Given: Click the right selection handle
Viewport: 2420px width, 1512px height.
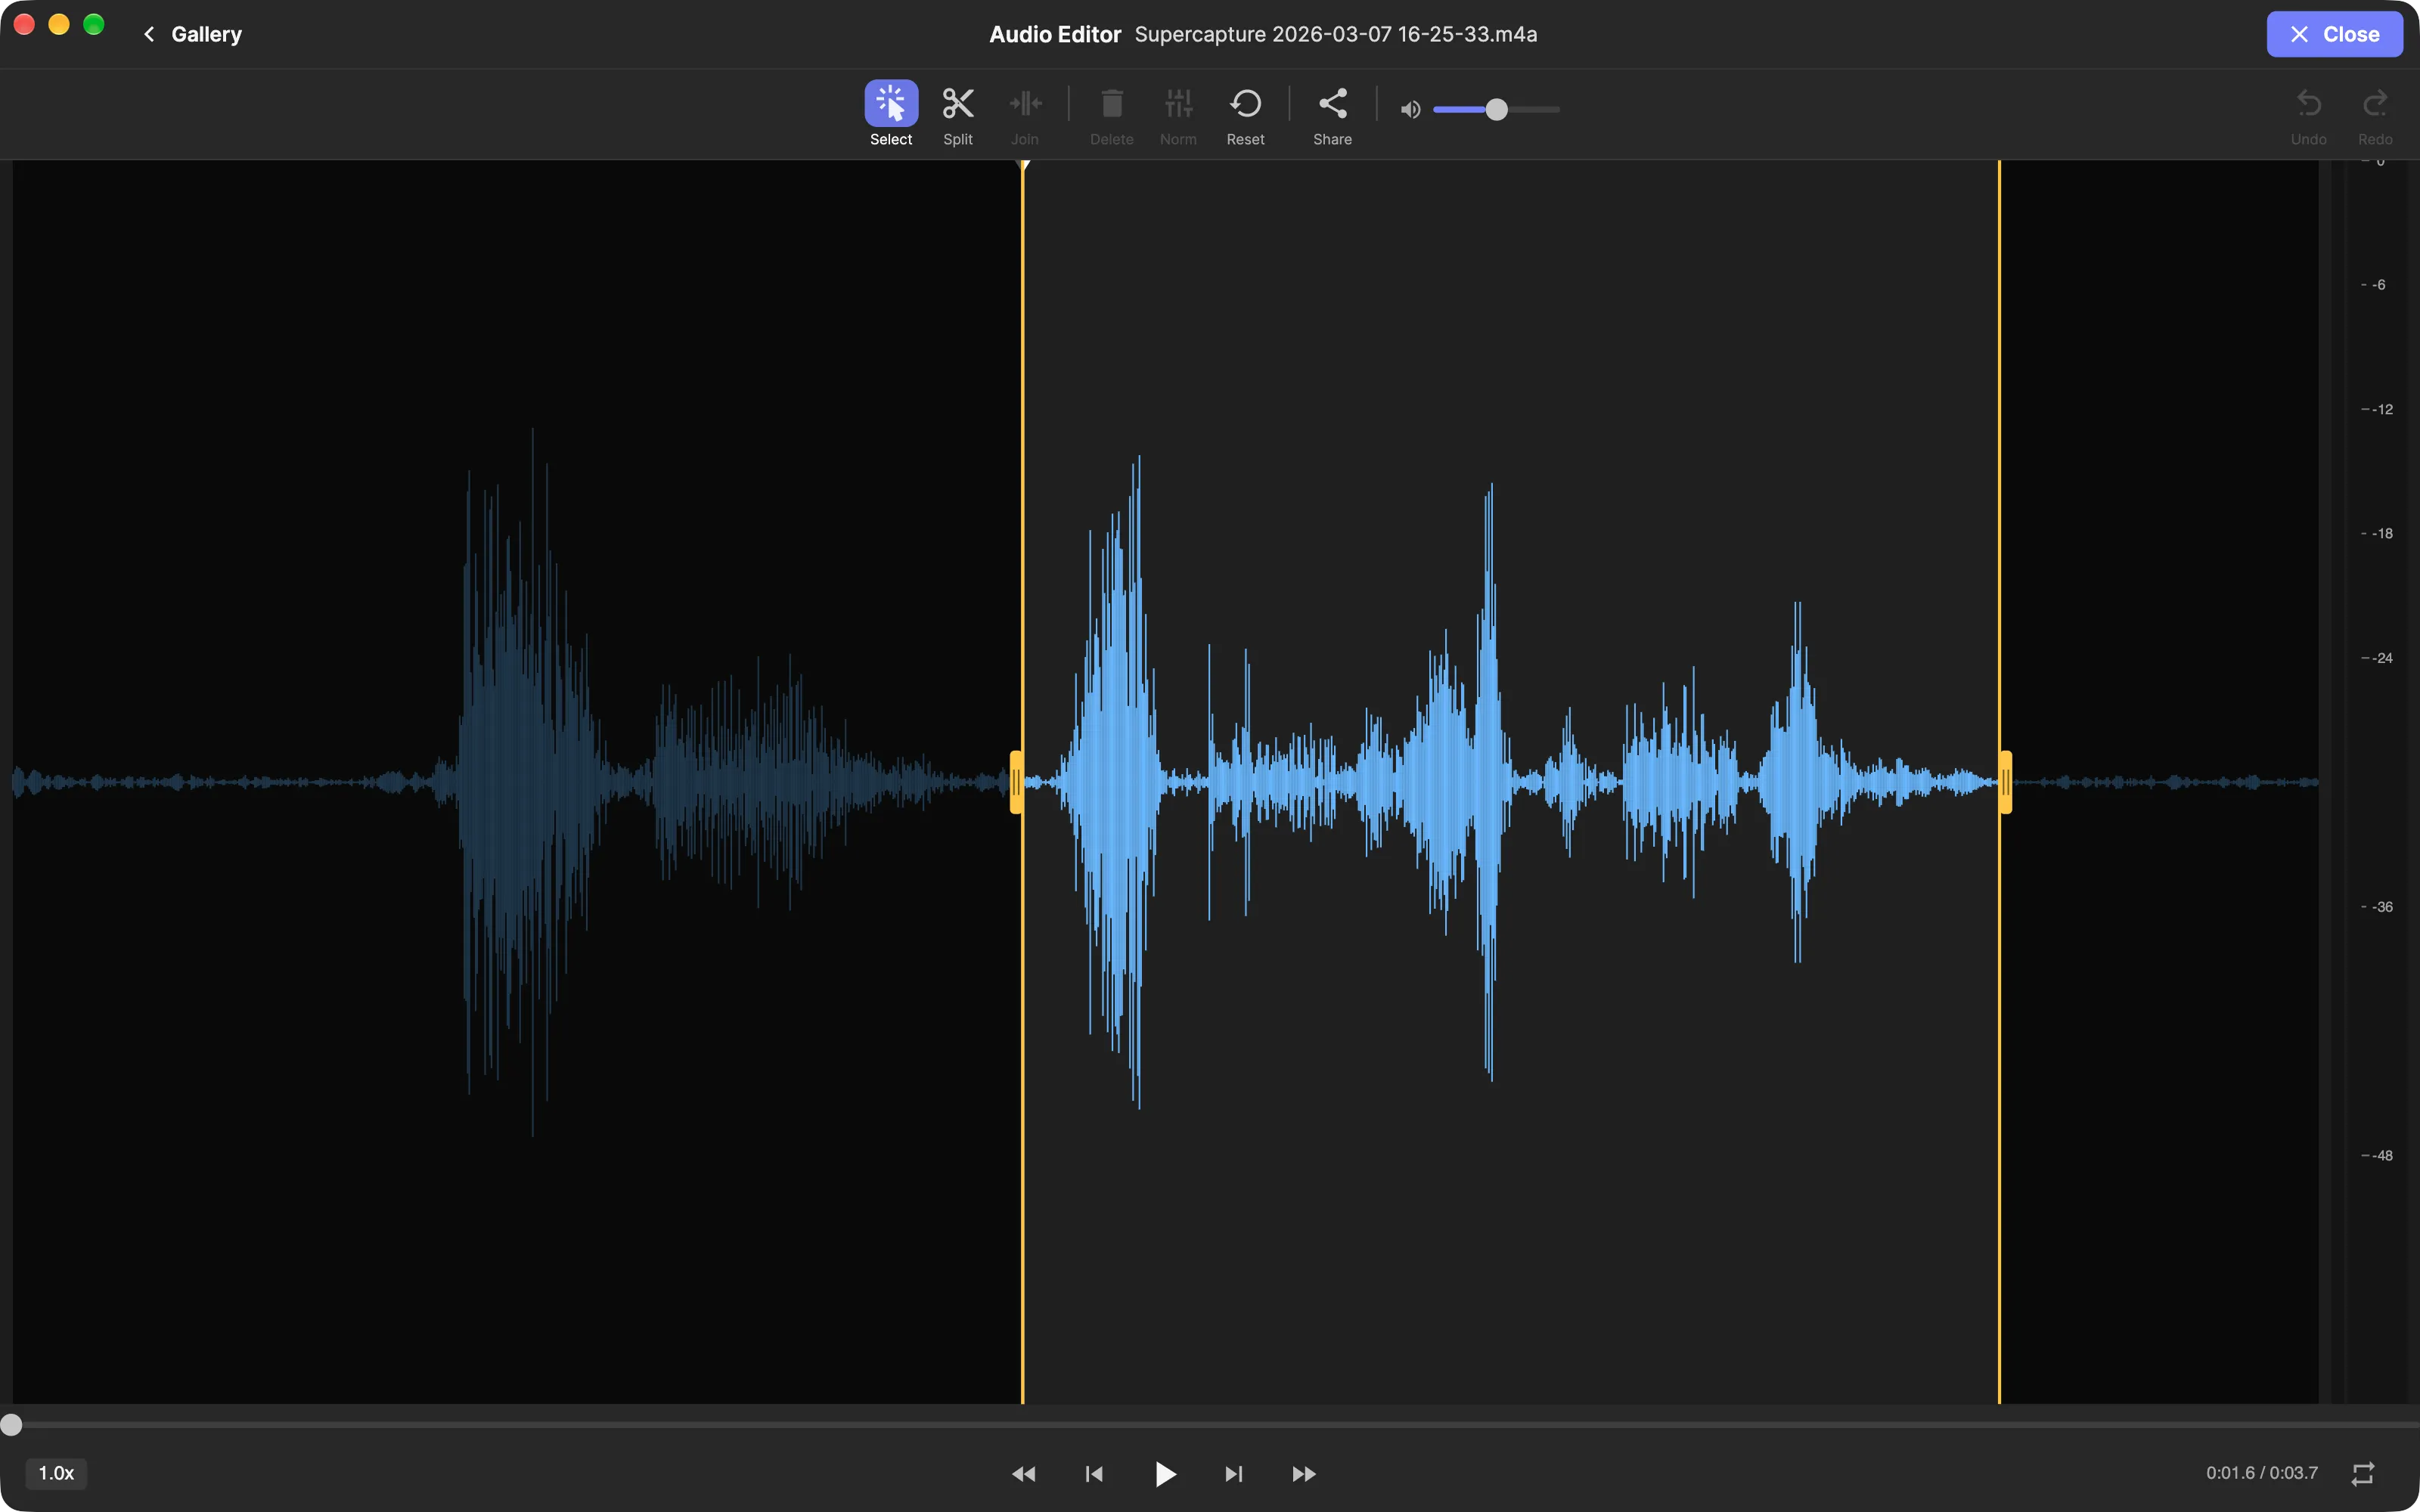Looking at the screenshot, I should 2006,782.
